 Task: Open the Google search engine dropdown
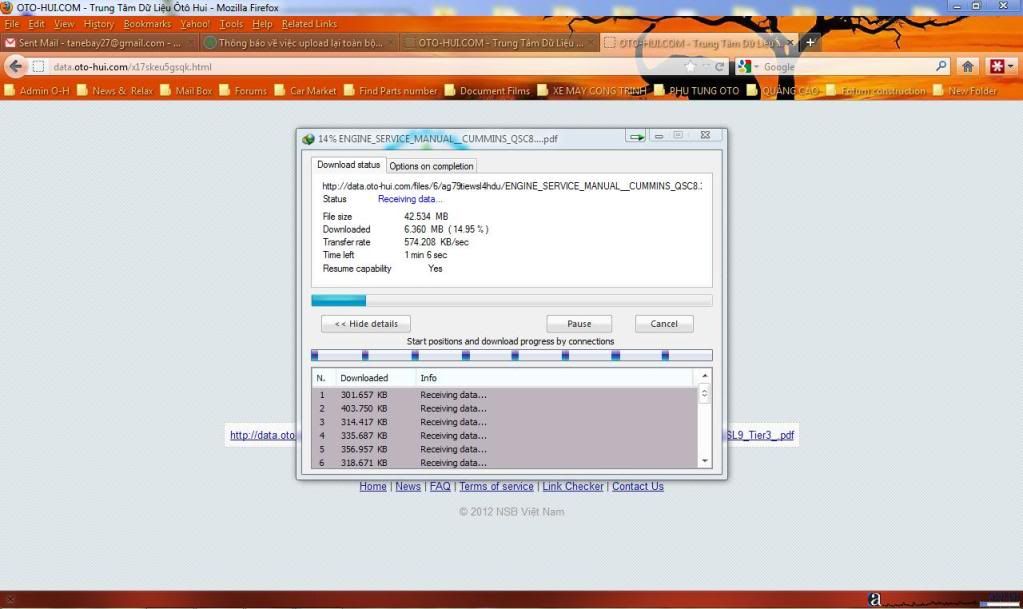pyautogui.click(x=749, y=67)
